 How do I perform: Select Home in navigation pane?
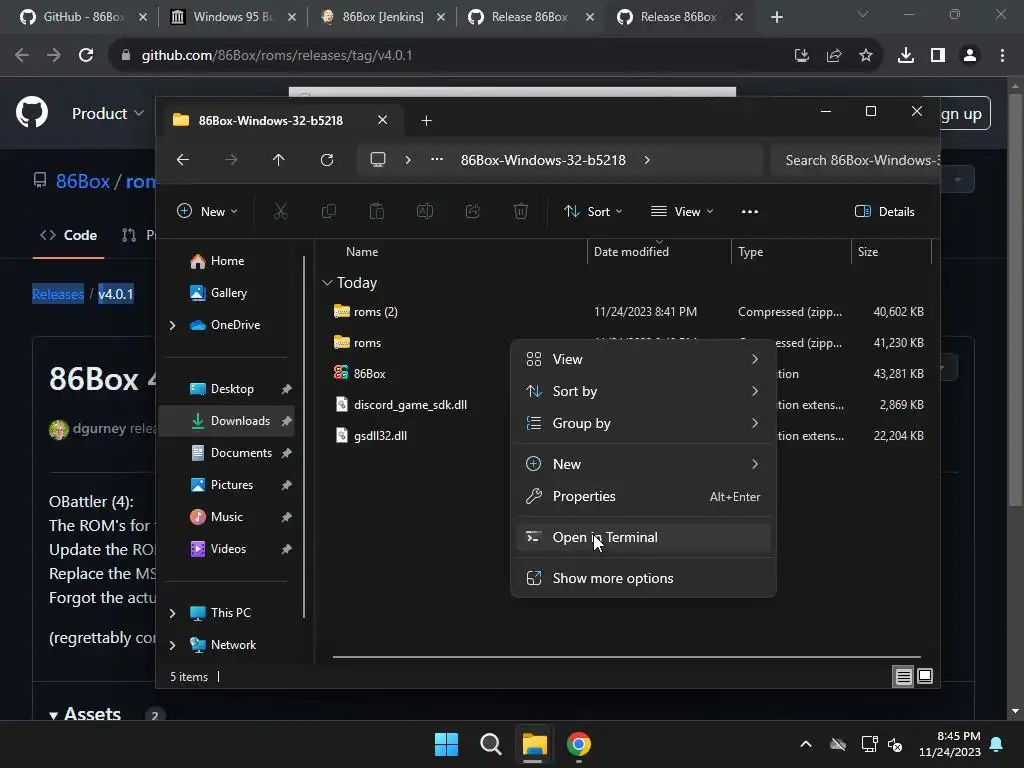(227, 261)
